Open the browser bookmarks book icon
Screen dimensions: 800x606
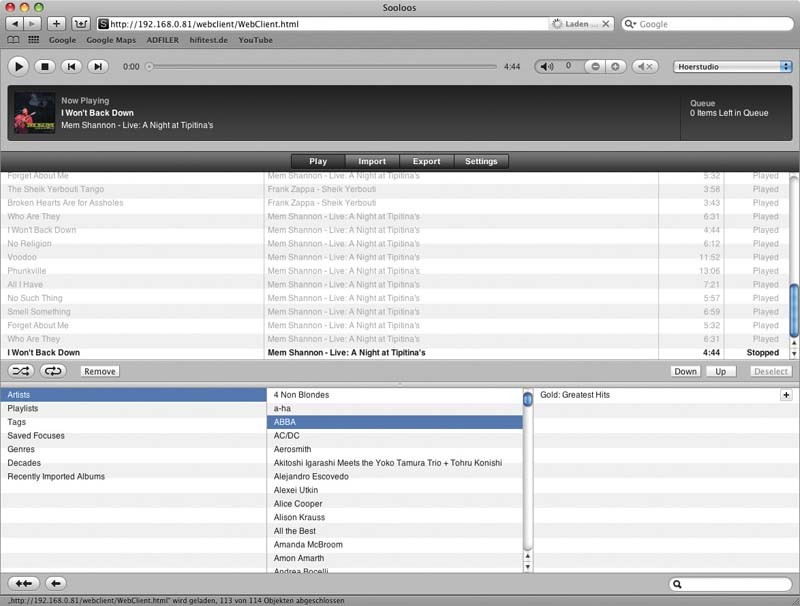tap(13, 40)
